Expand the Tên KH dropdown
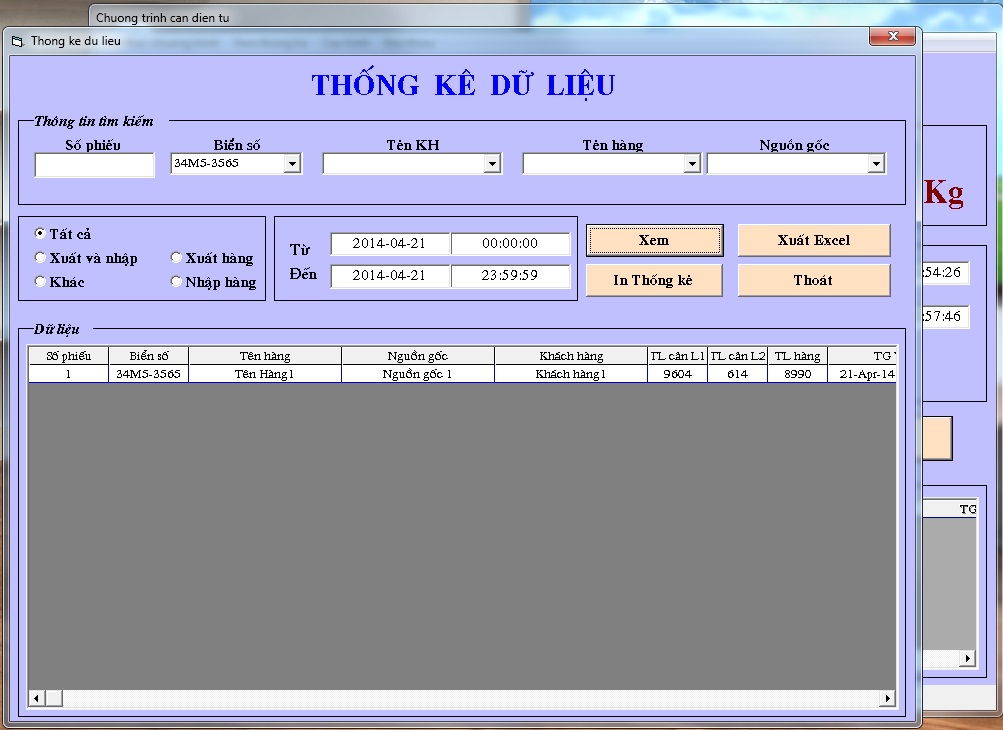The height and width of the screenshot is (730, 1003). coord(492,164)
